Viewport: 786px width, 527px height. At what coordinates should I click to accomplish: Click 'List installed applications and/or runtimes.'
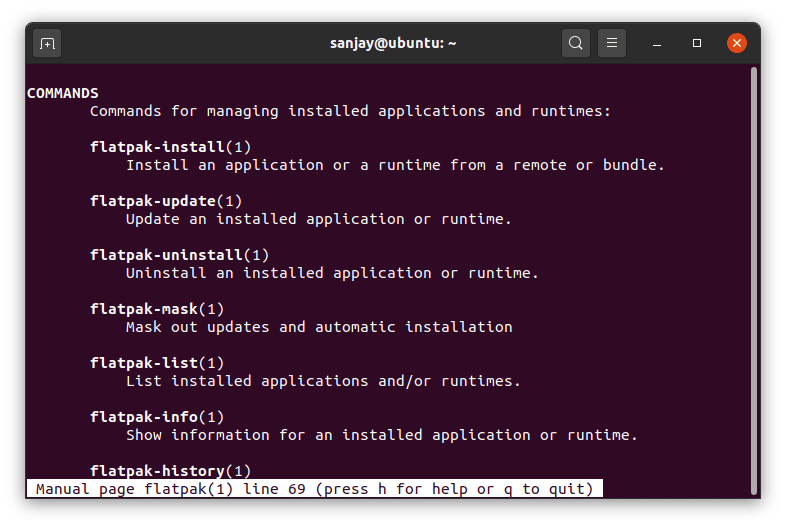(323, 382)
